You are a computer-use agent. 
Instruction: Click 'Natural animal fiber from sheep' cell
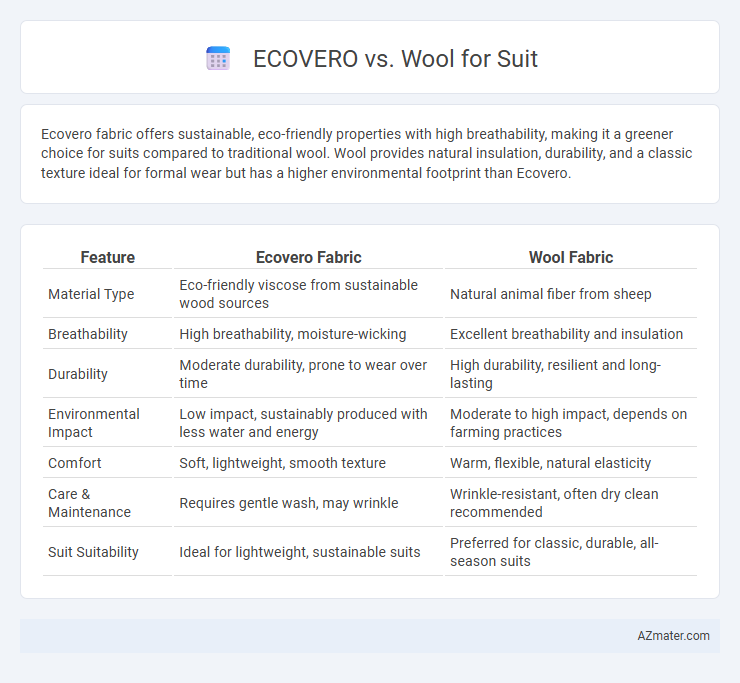571,294
